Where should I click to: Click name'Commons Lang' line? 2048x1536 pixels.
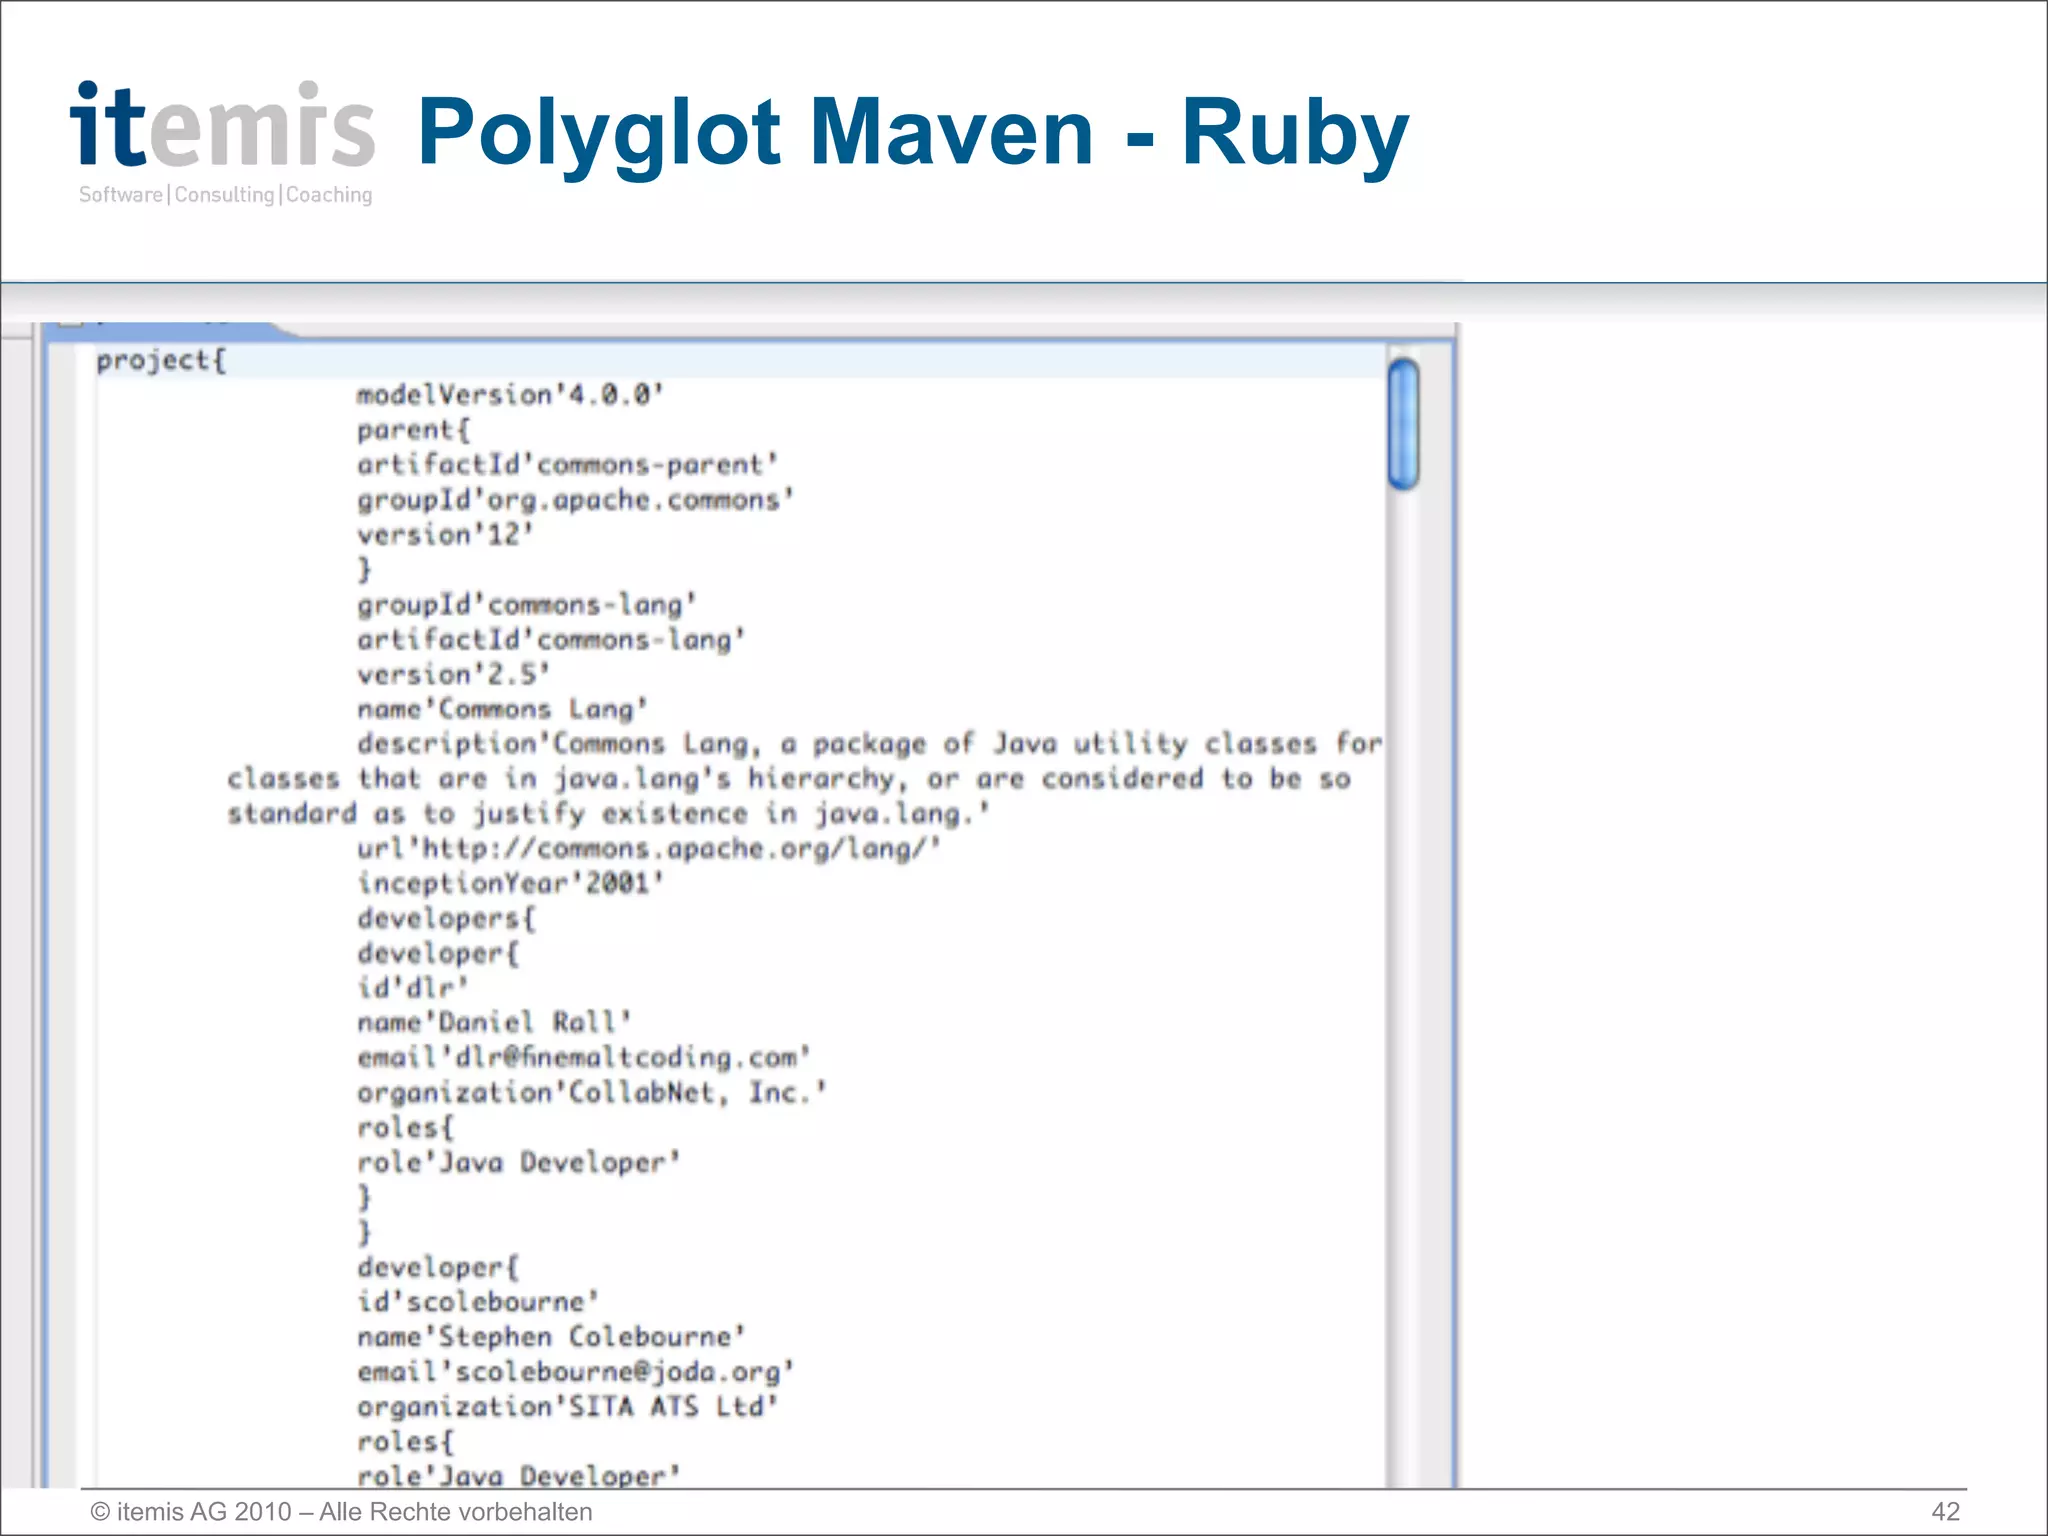[502, 710]
